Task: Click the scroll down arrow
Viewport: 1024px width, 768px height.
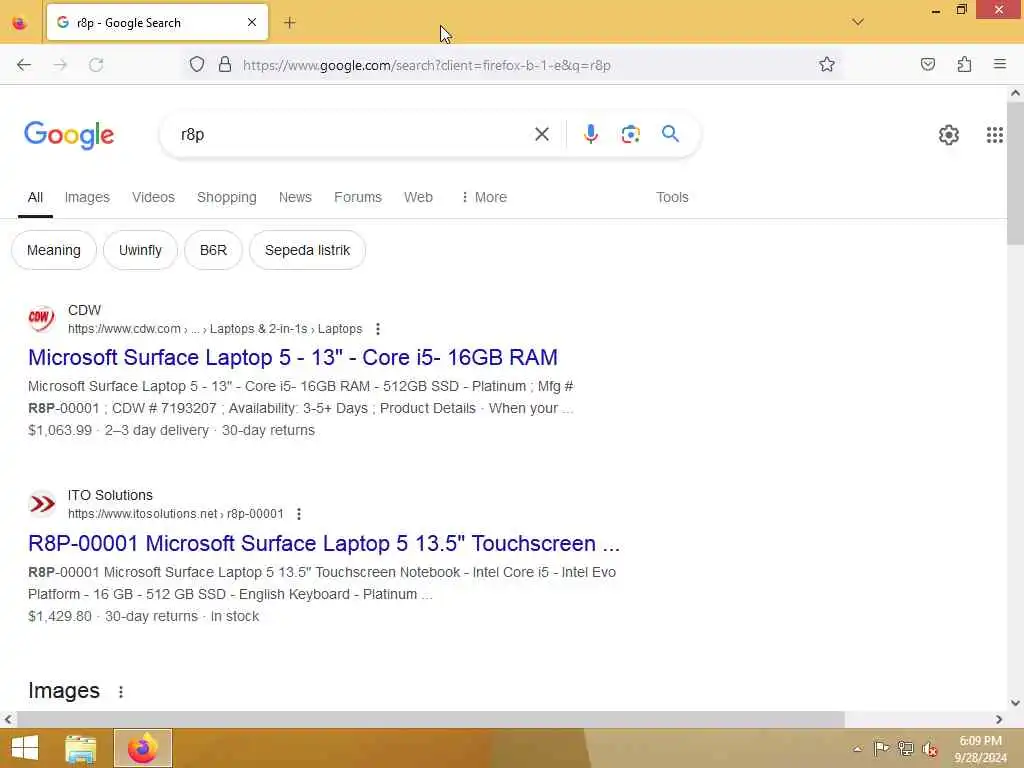Action: point(1015,703)
